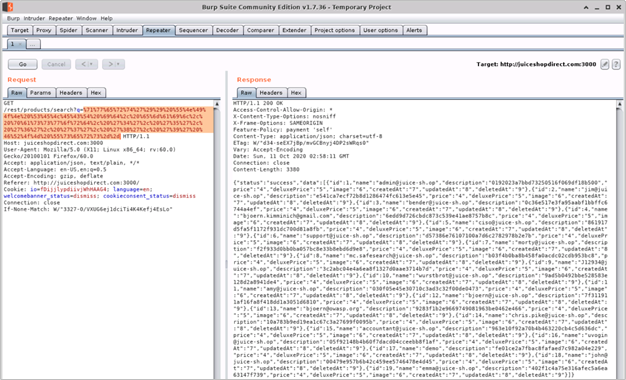The image size is (626, 380).
Task: Switch to the Decoder tab
Action: pos(227,30)
